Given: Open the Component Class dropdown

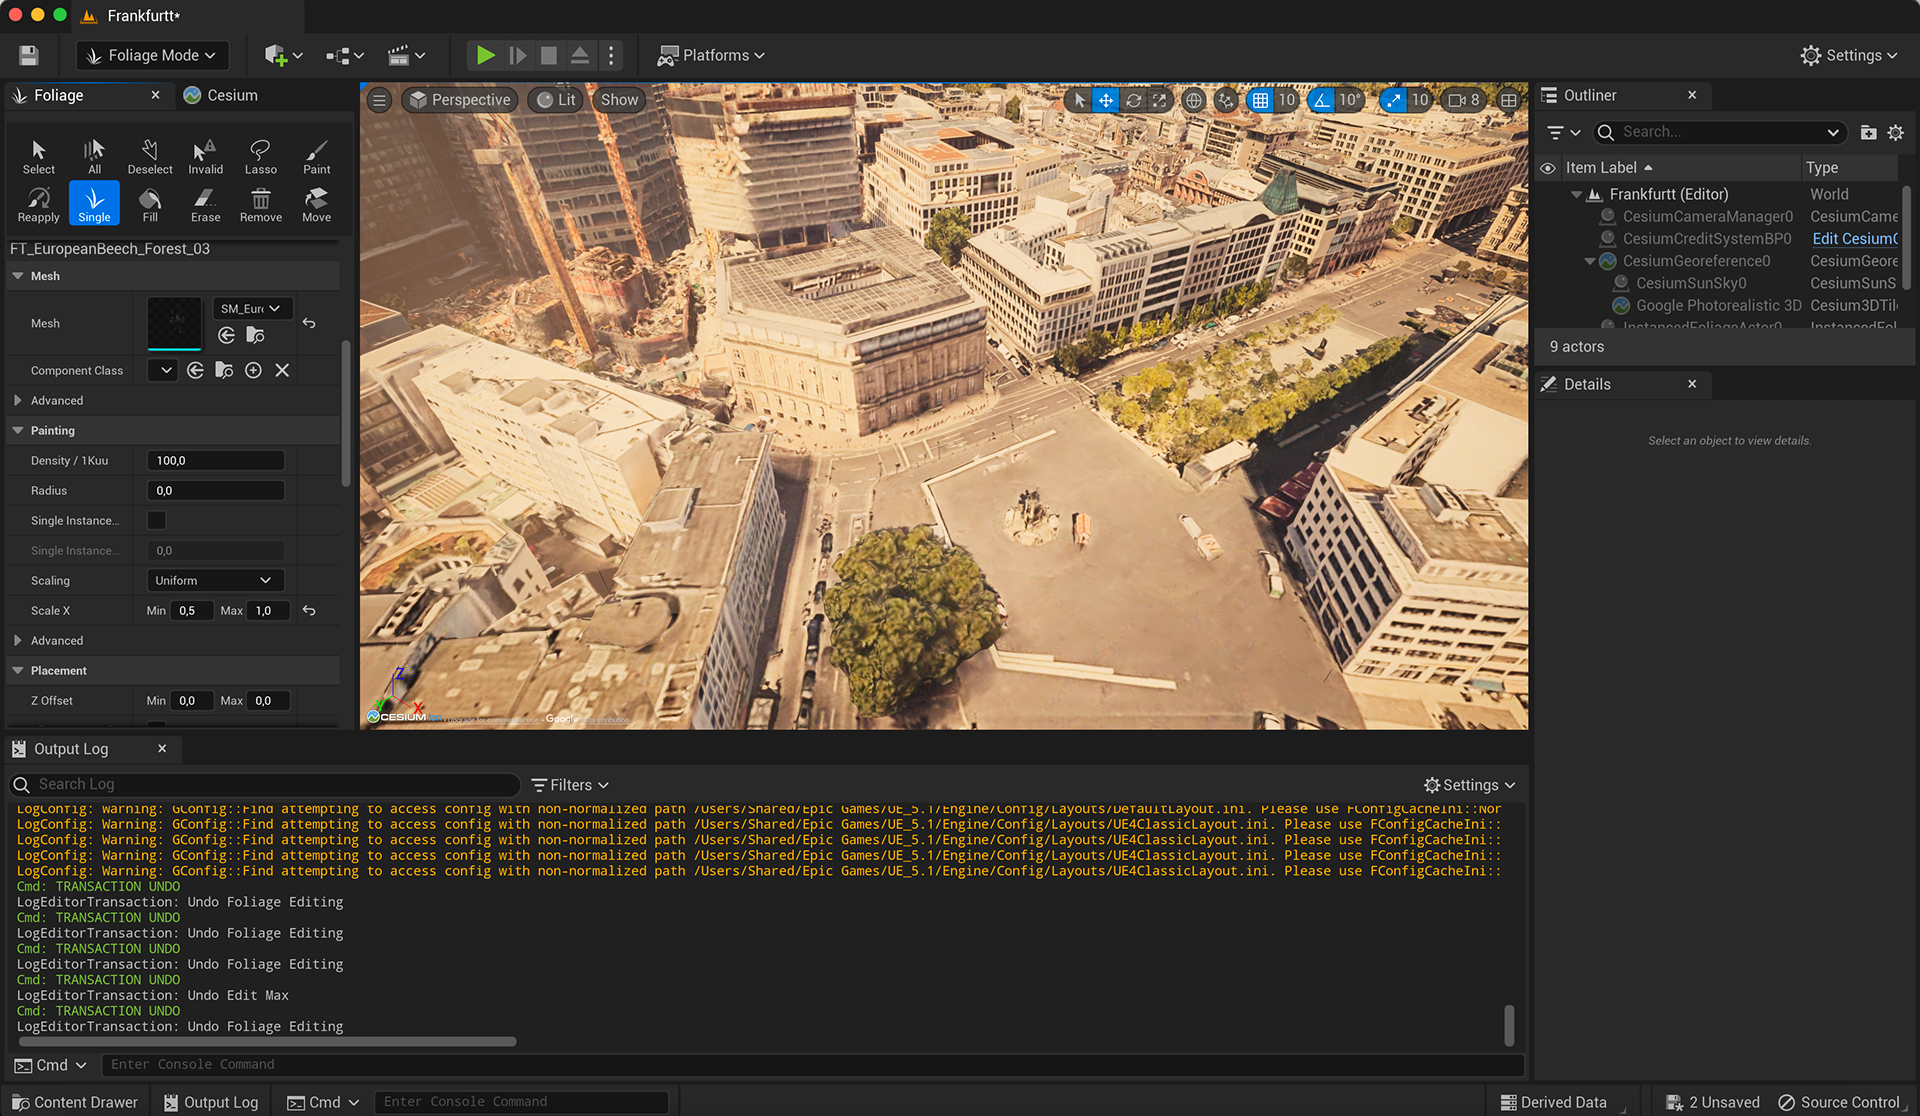Looking at the screenshot, I should tap(163, 370).
